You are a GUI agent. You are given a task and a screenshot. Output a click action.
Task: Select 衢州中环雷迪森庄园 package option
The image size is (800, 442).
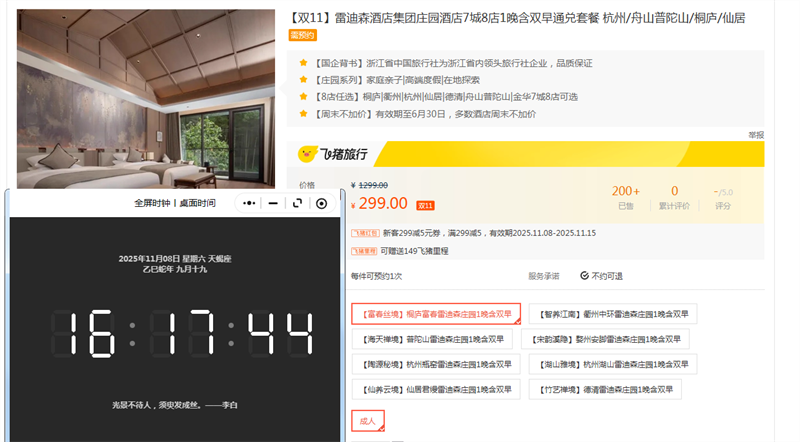click(613, 314)
